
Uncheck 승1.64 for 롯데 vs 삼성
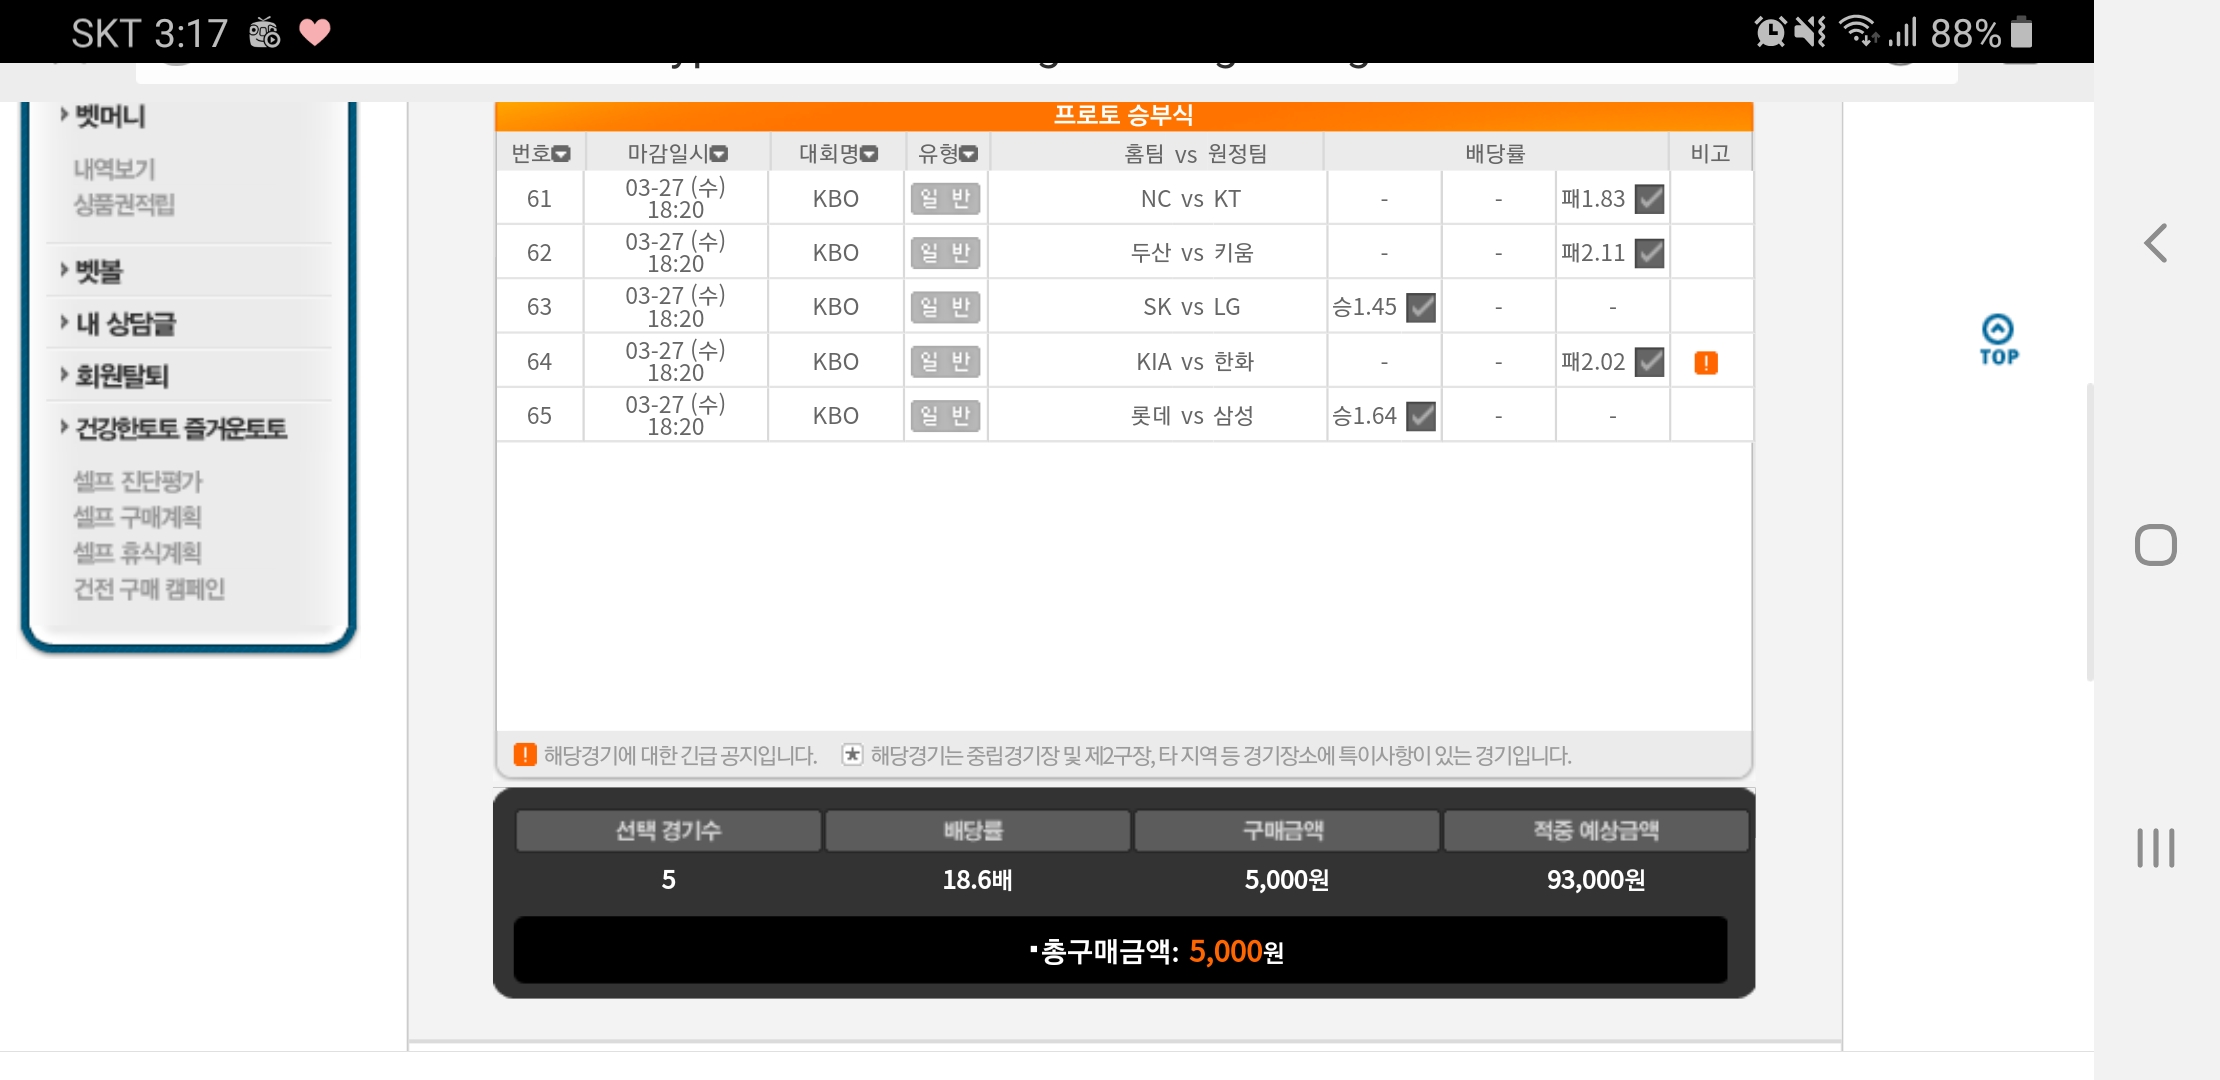[x=1421, y=415]
